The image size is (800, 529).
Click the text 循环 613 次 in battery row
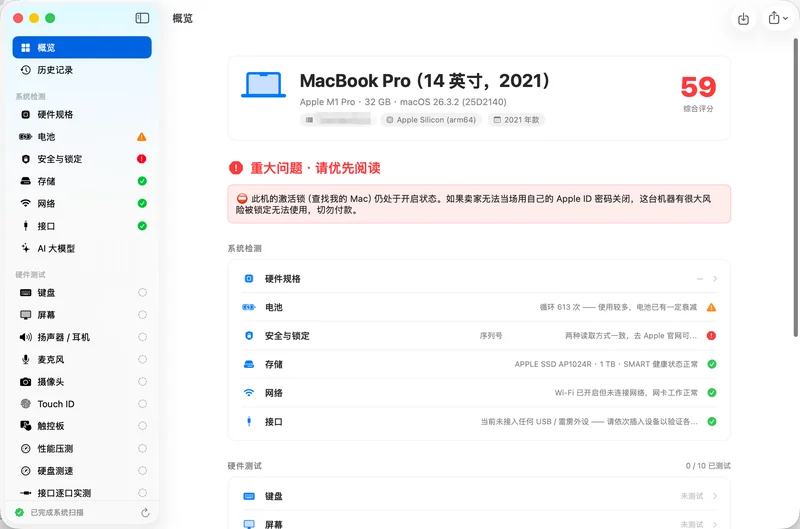(560, 307)
